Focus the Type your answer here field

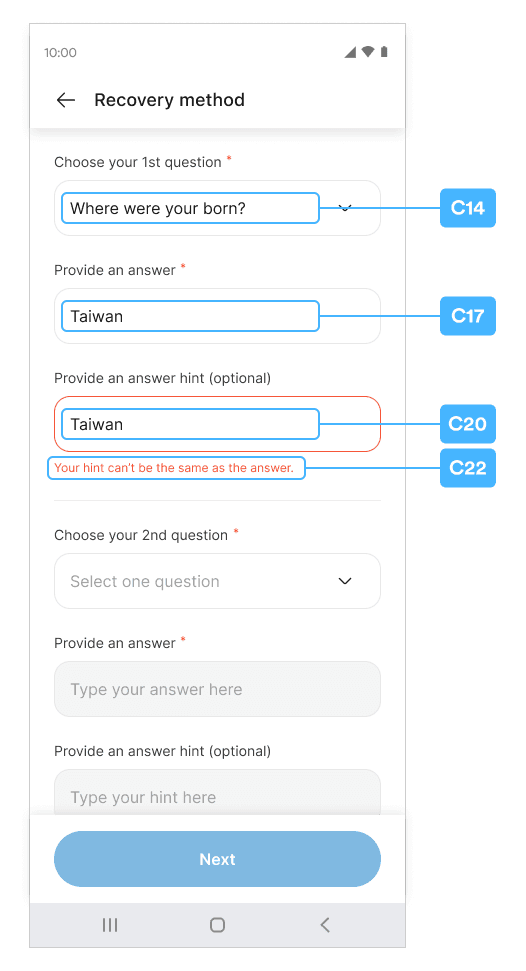point(217,689)
